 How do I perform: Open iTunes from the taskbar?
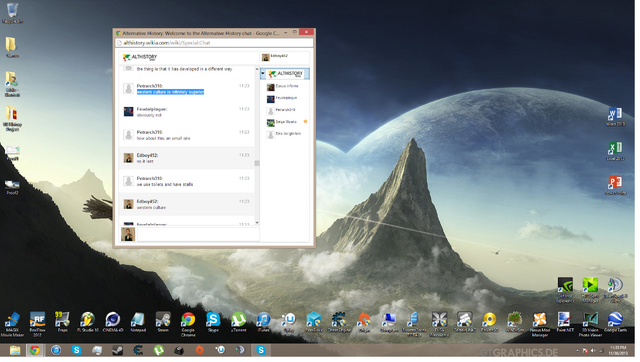pyautogui.click(x=56, y=351)
